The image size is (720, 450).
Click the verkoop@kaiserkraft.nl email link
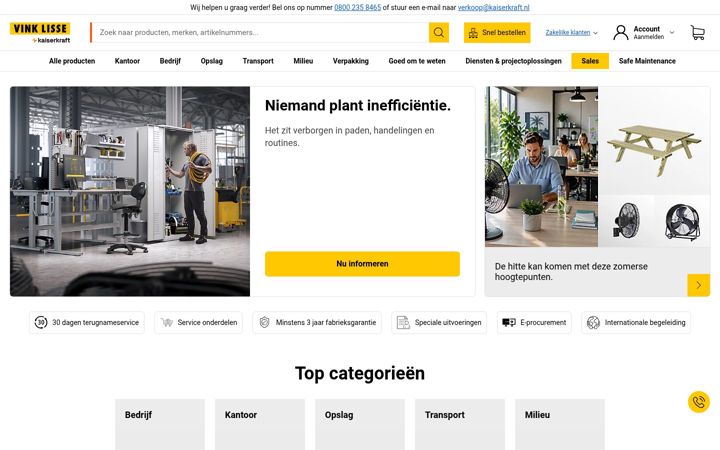[494, 7]
